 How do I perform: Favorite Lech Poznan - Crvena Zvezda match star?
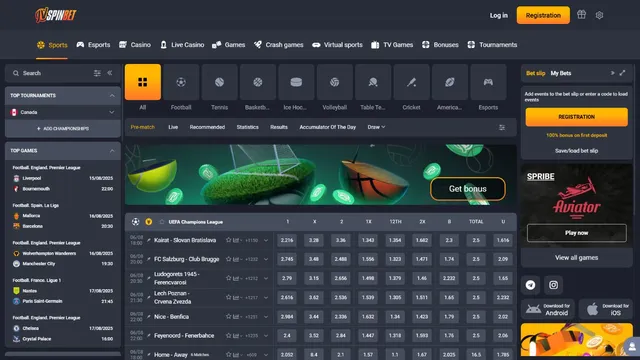coord(229,297)
